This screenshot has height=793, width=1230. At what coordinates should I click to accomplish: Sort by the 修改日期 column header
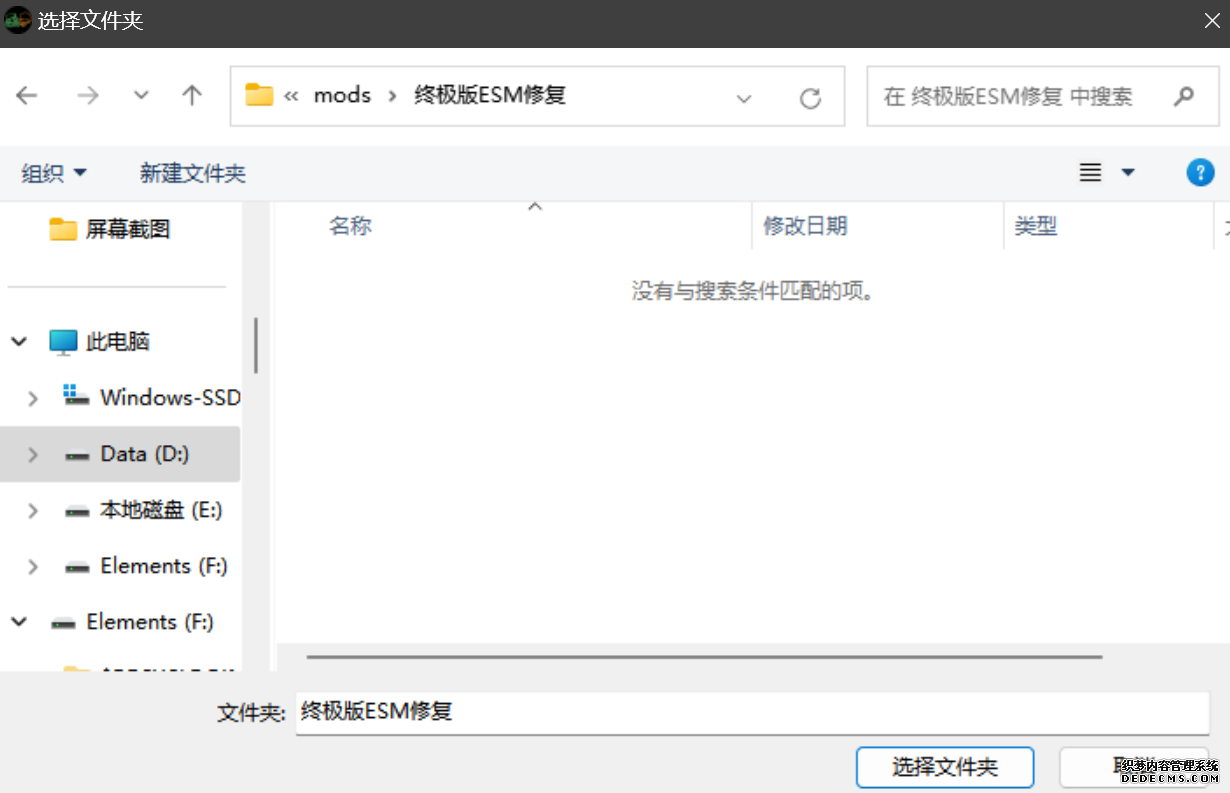[x=805, y=226]
